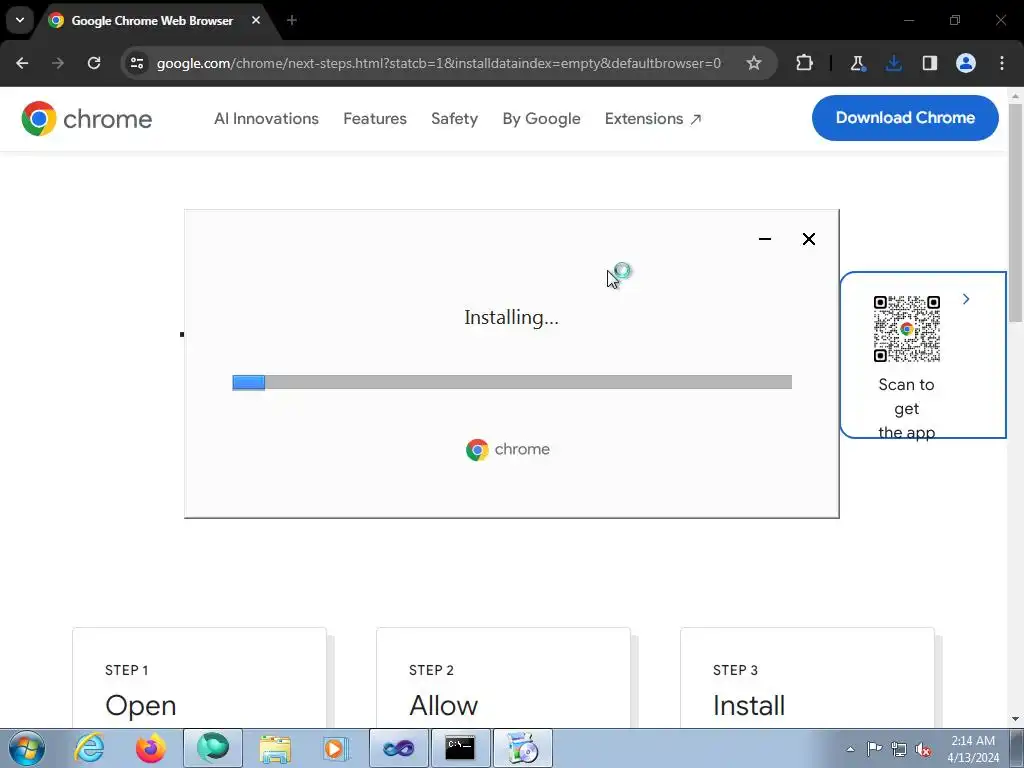Click the QR code image
Image resolution: width=1024 pixels, height=768 pixels.
coord(906,328)
